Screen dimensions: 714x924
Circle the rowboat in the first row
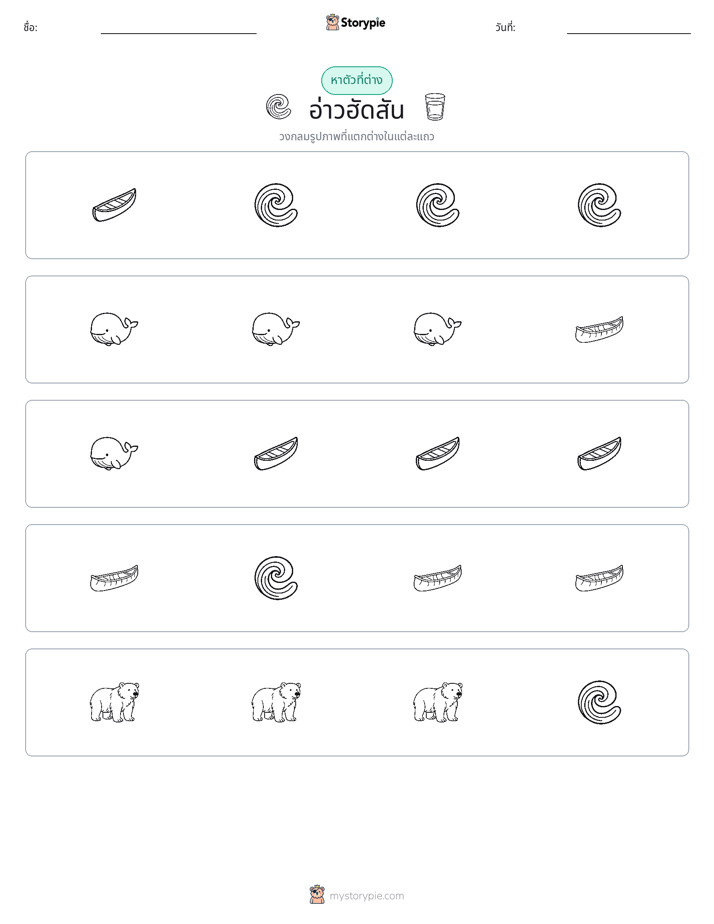(114, 205)
